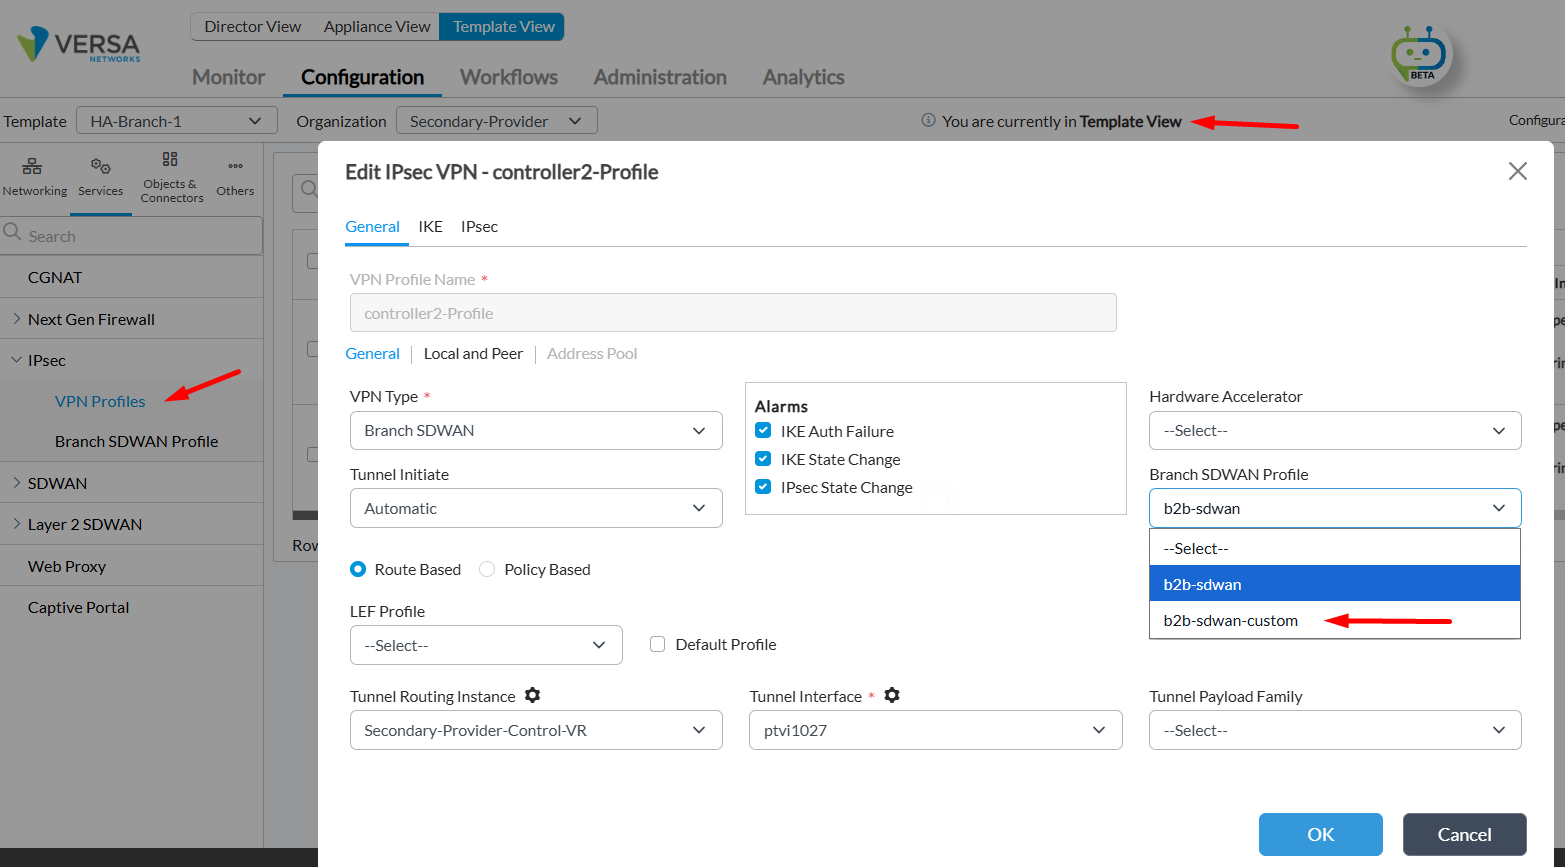This screenshot has width=1565, height=867.
Task: Open the Tunnel Routing Instance dropdown
Action: tap(536, 730)
